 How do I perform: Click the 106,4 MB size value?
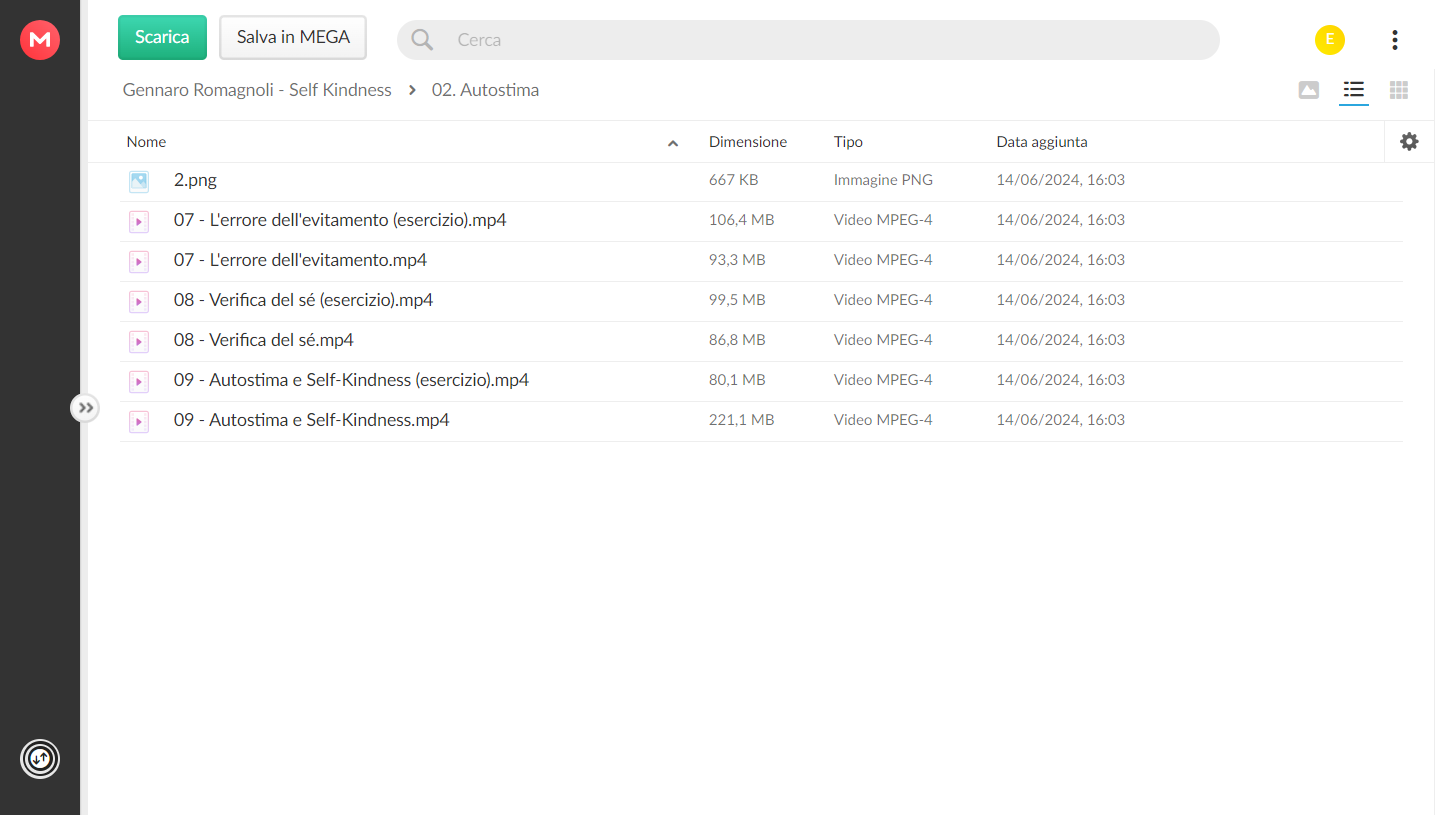pyautogui.click(x=741, y=220)
